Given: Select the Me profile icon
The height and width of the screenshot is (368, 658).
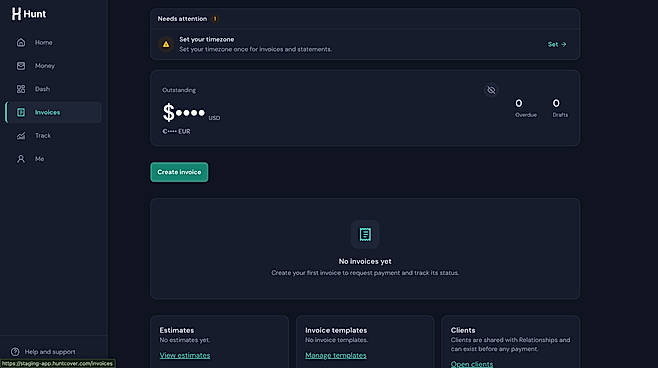Looking at the screenshot, I should coord(21,159).
